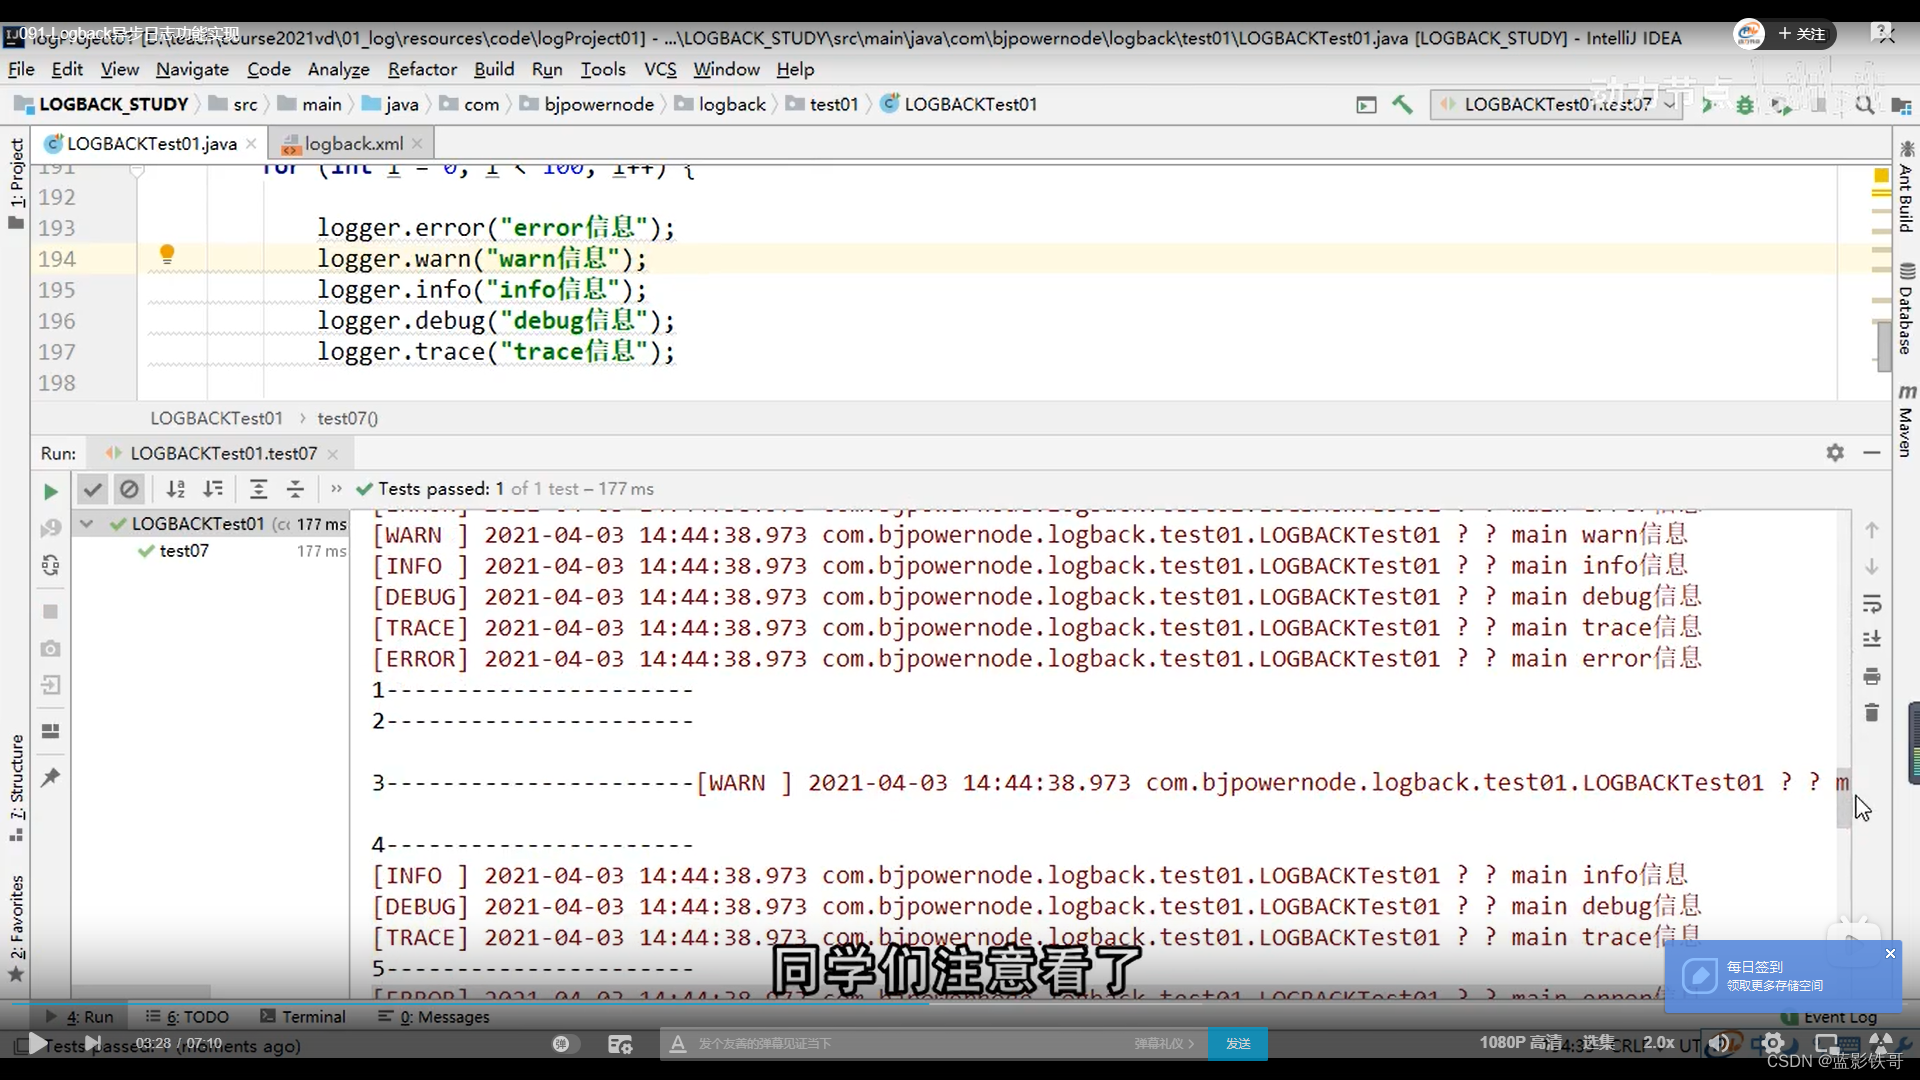Open the Terminal tool window tab
Image resolution: width=1920 pixels, height=1080 pixels.
tap(303, 1016)
